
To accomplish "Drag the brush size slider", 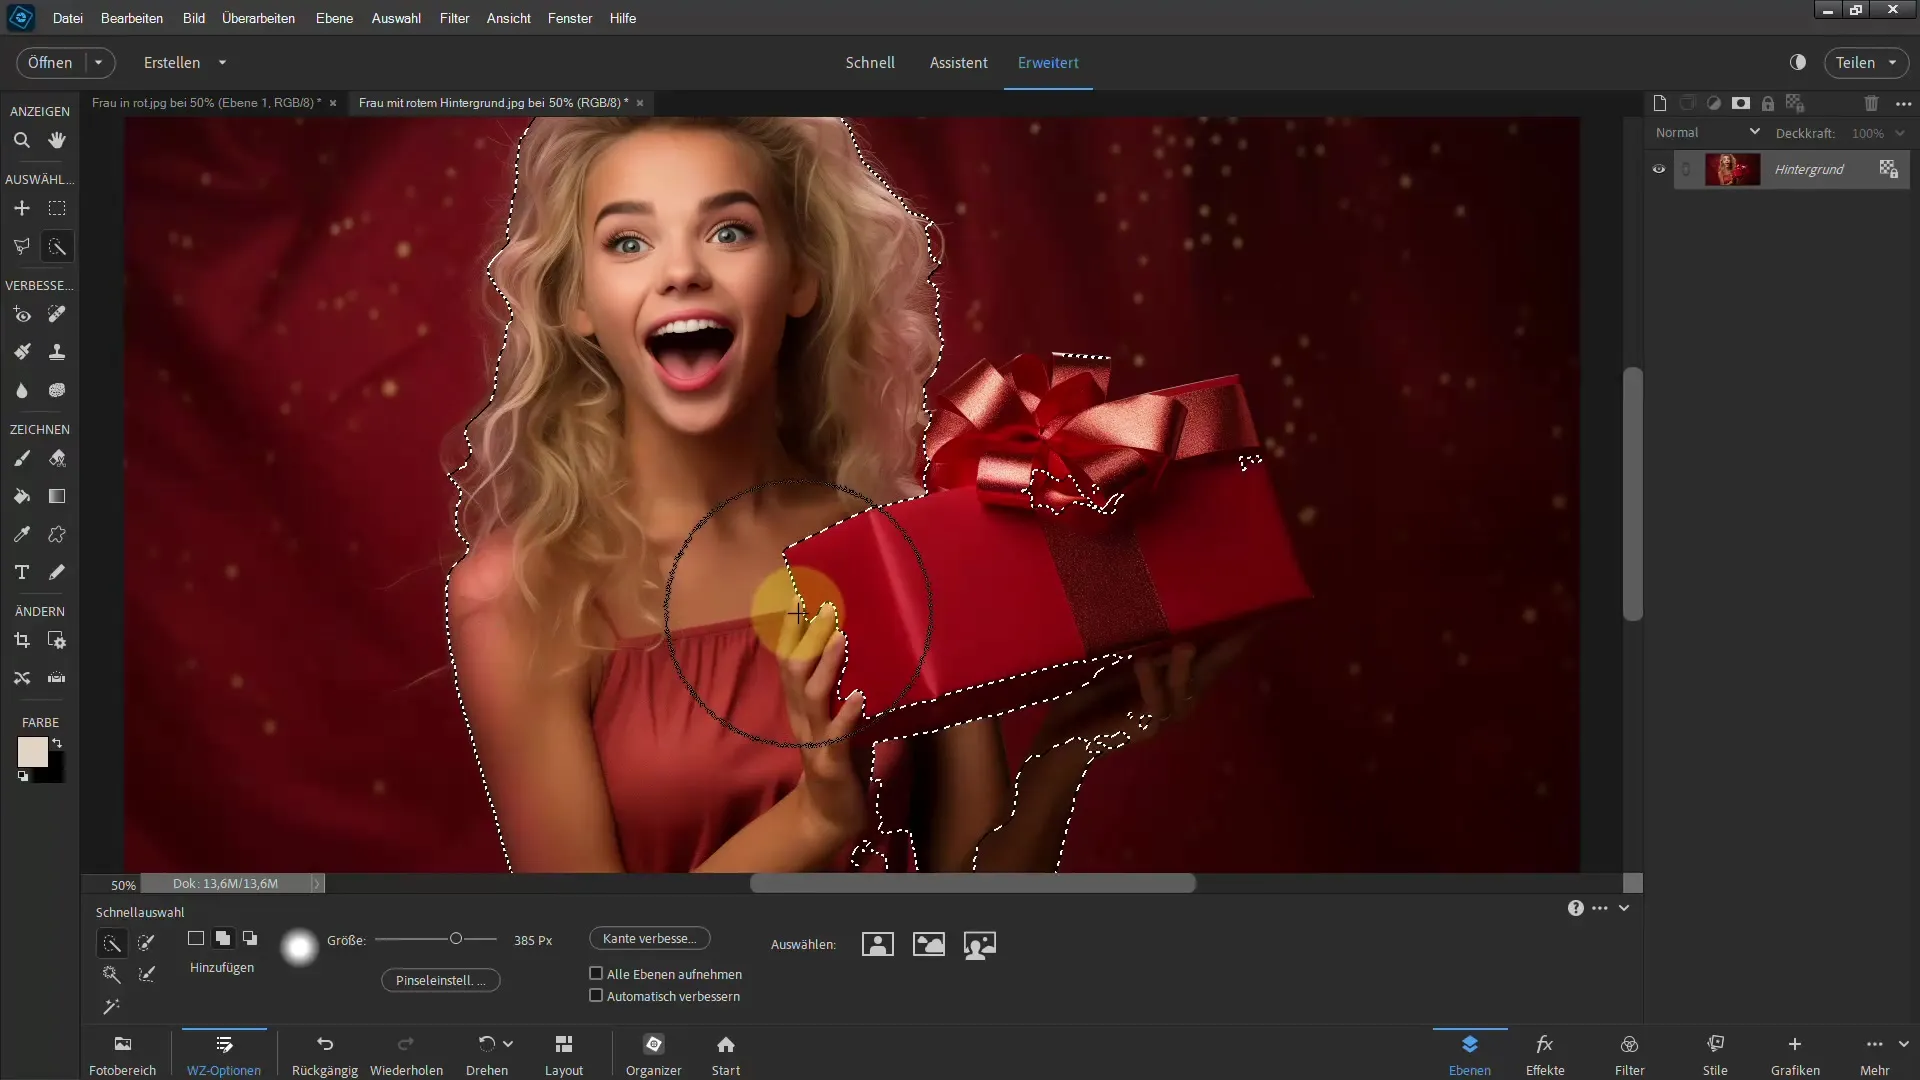I will [455, 939].
